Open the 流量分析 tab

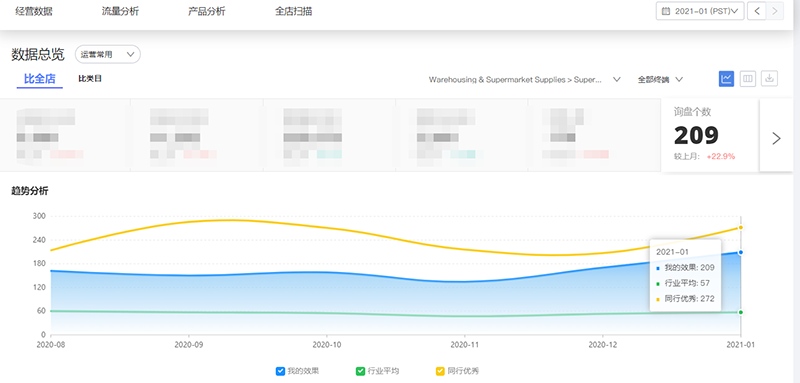[120, 11]
